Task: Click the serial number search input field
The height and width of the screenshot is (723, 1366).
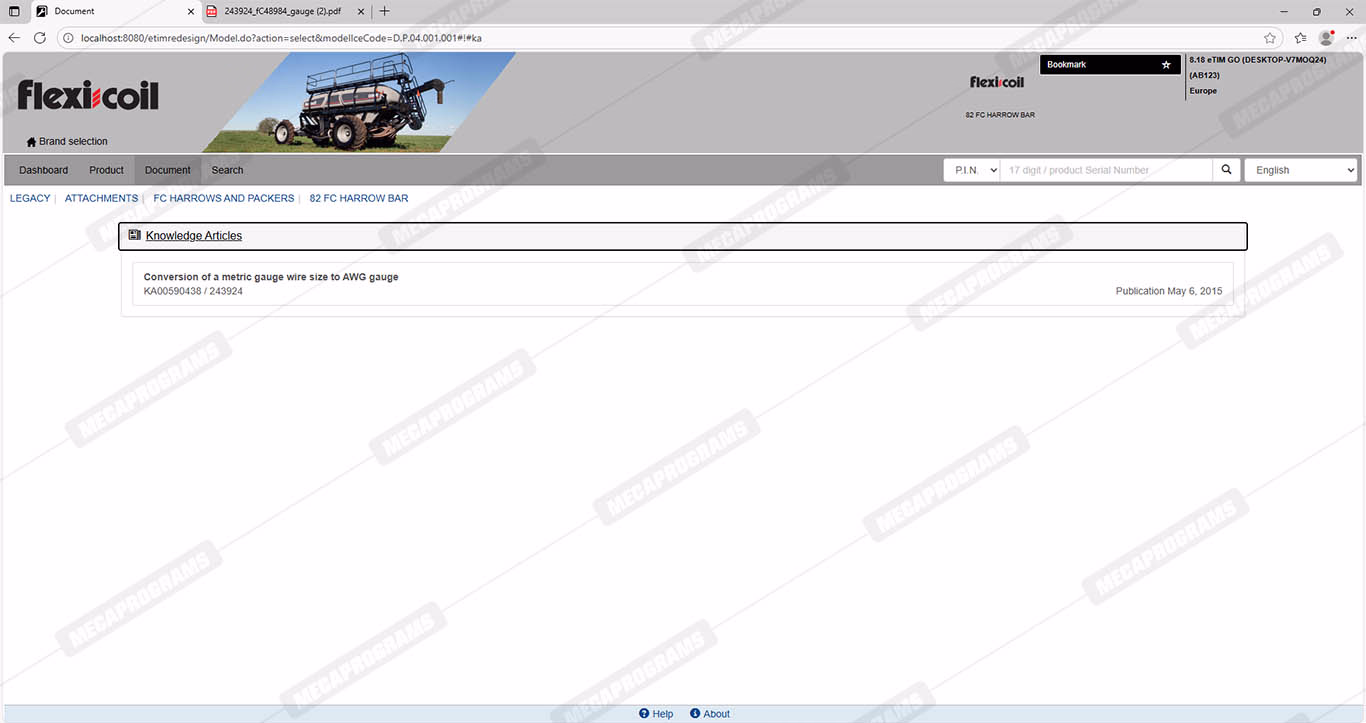Action: [x=1106, y=170]
